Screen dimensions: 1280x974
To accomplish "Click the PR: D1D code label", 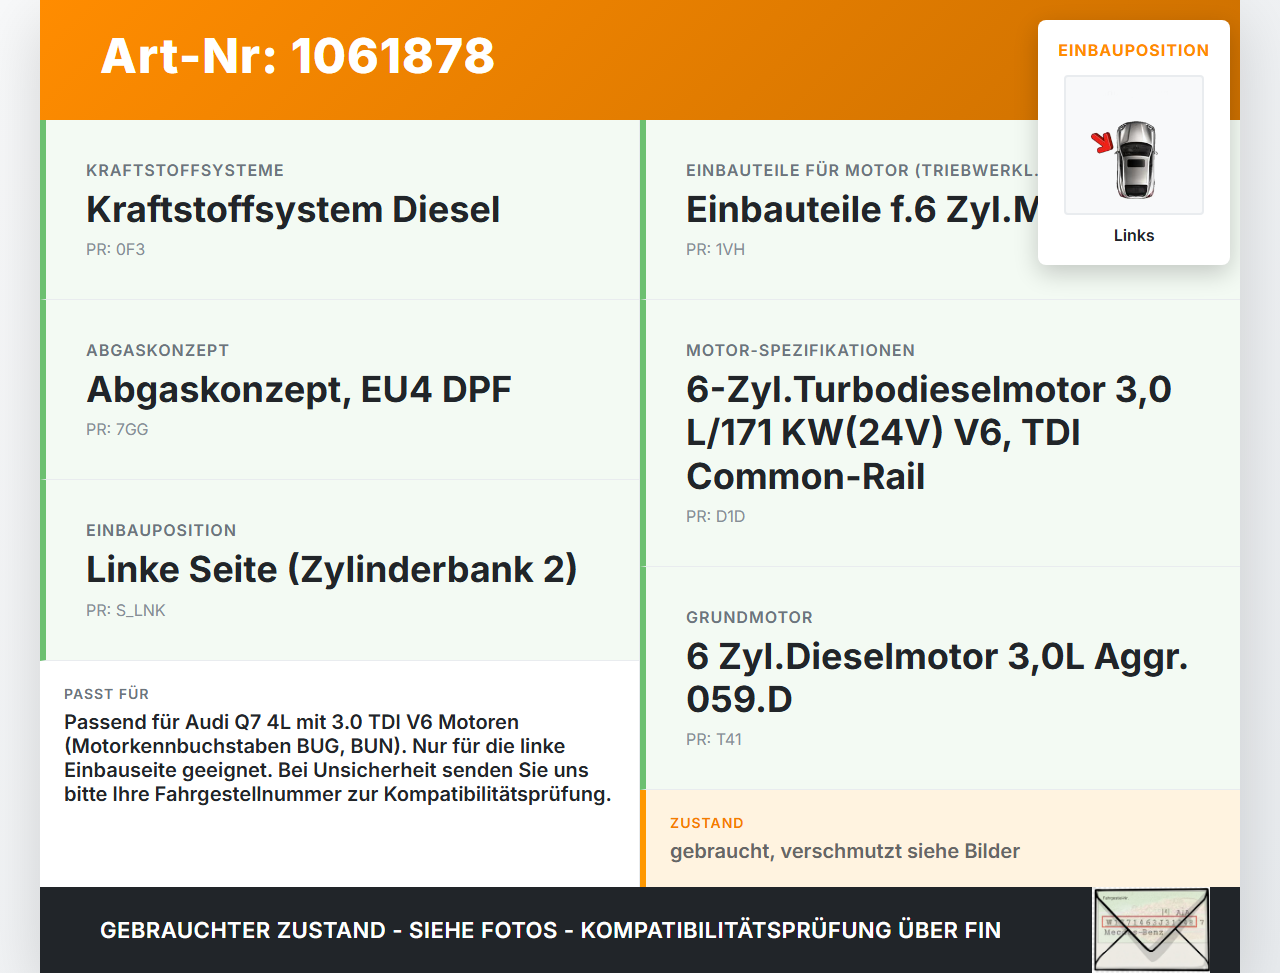I will (715, 517).
